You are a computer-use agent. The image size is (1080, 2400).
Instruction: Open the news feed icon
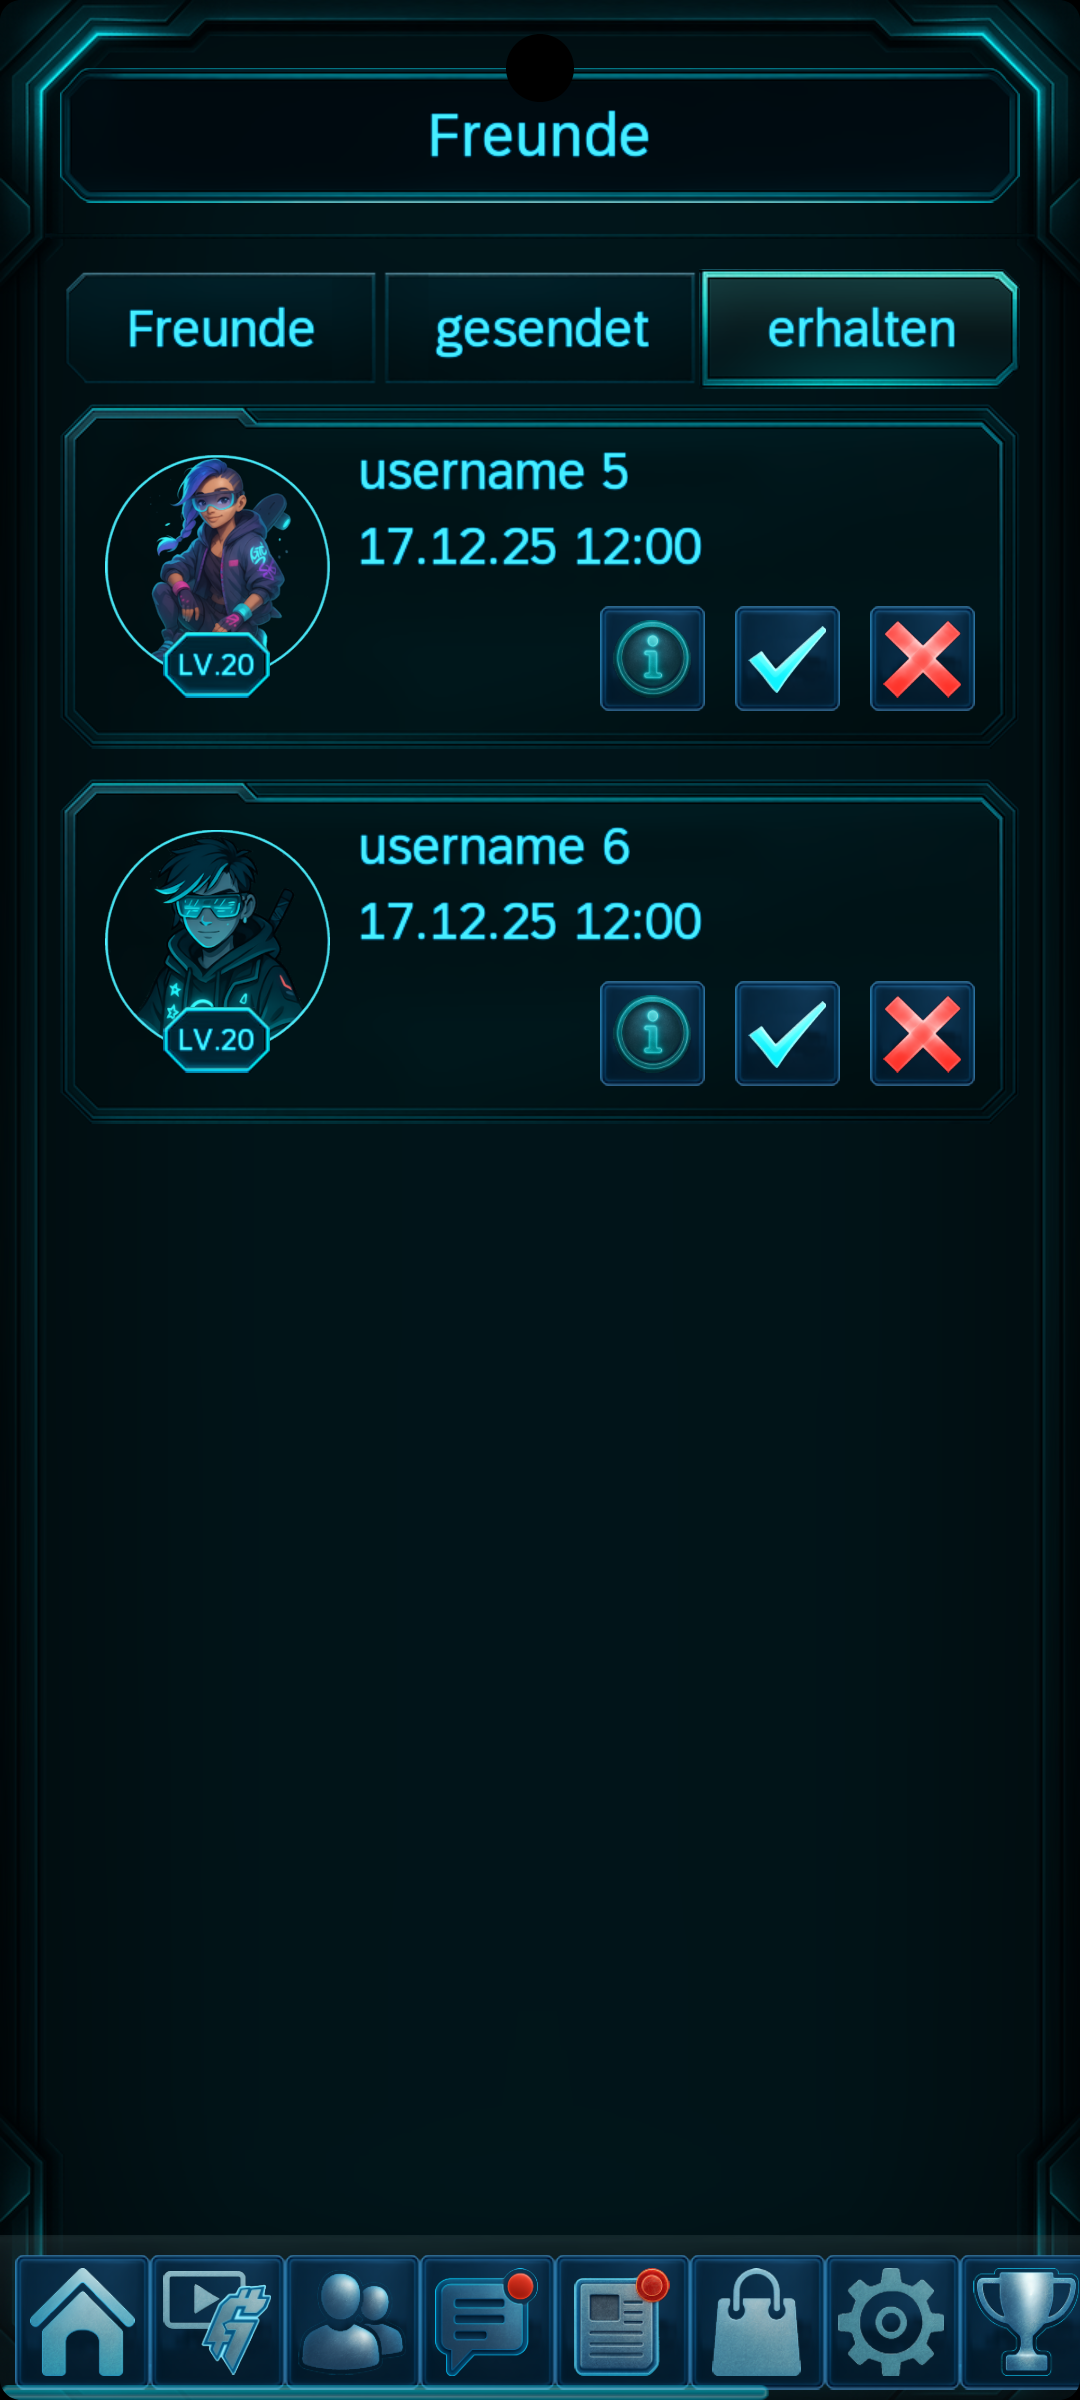tap(622, 2322)
